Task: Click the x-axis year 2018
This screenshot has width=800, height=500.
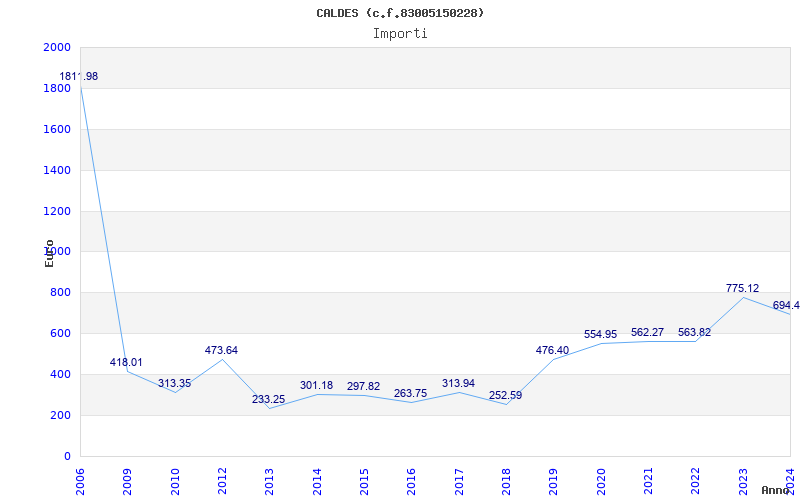Action: coord(506,482)
